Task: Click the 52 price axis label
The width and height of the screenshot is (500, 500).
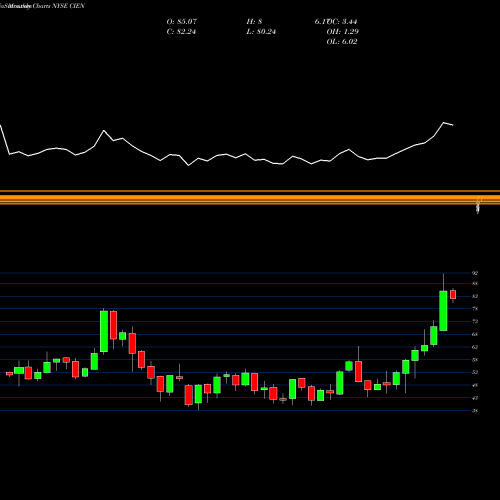Action: coord(475,372)
